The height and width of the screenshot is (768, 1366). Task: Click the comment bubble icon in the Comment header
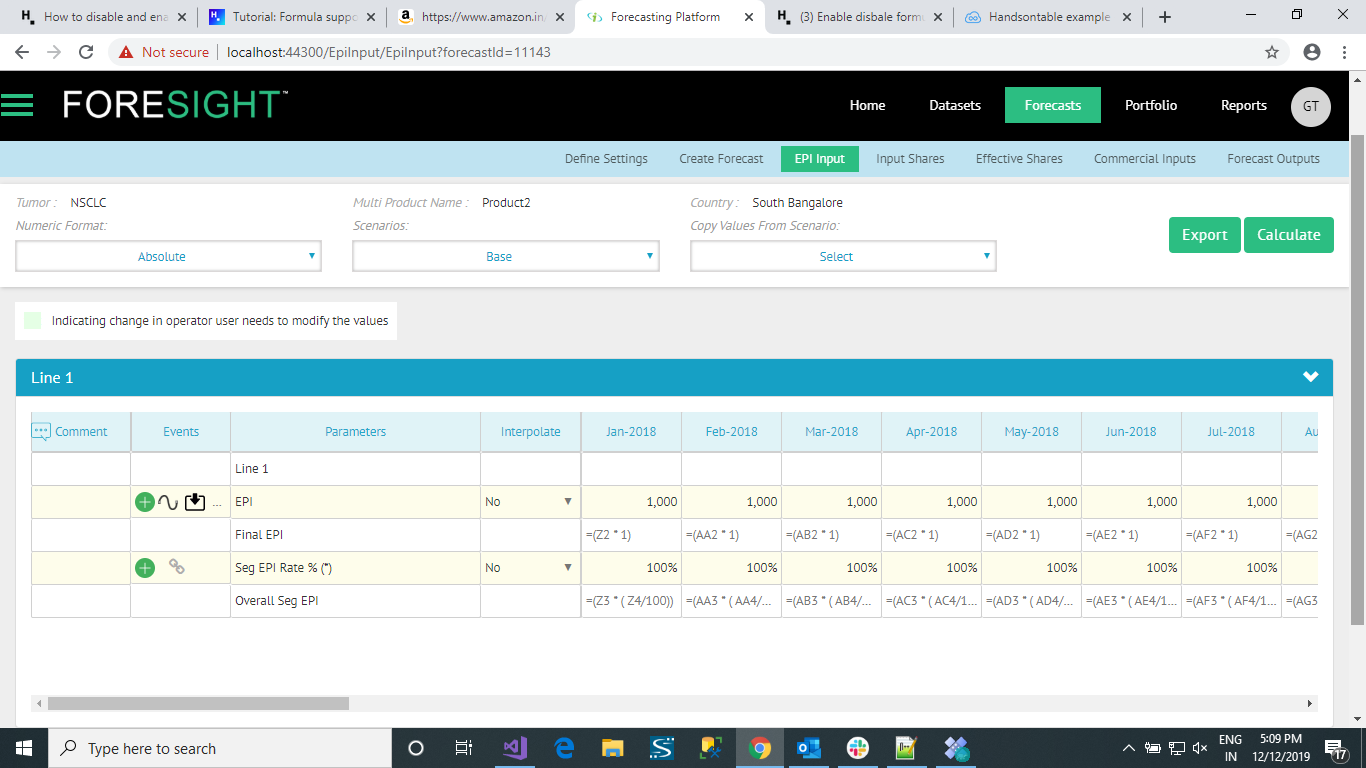tap(41, 432)
